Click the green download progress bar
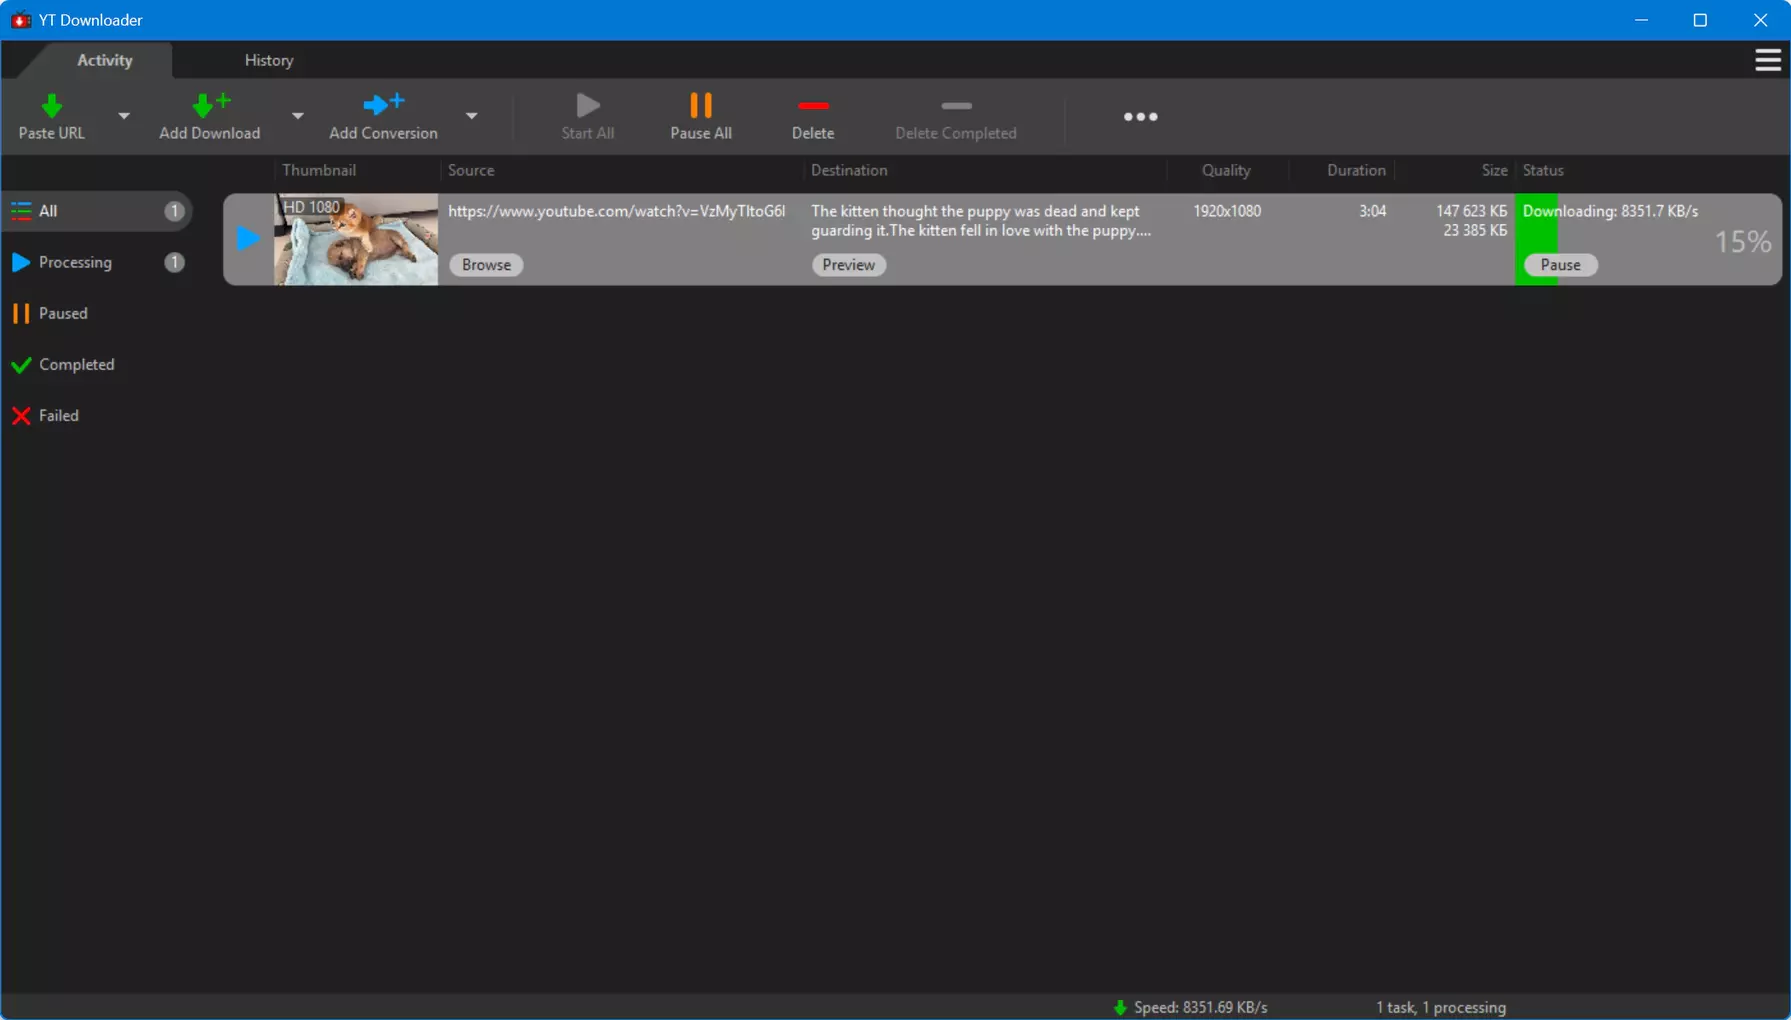This screenshot has width=1791, height=1020. point(1536,240)
